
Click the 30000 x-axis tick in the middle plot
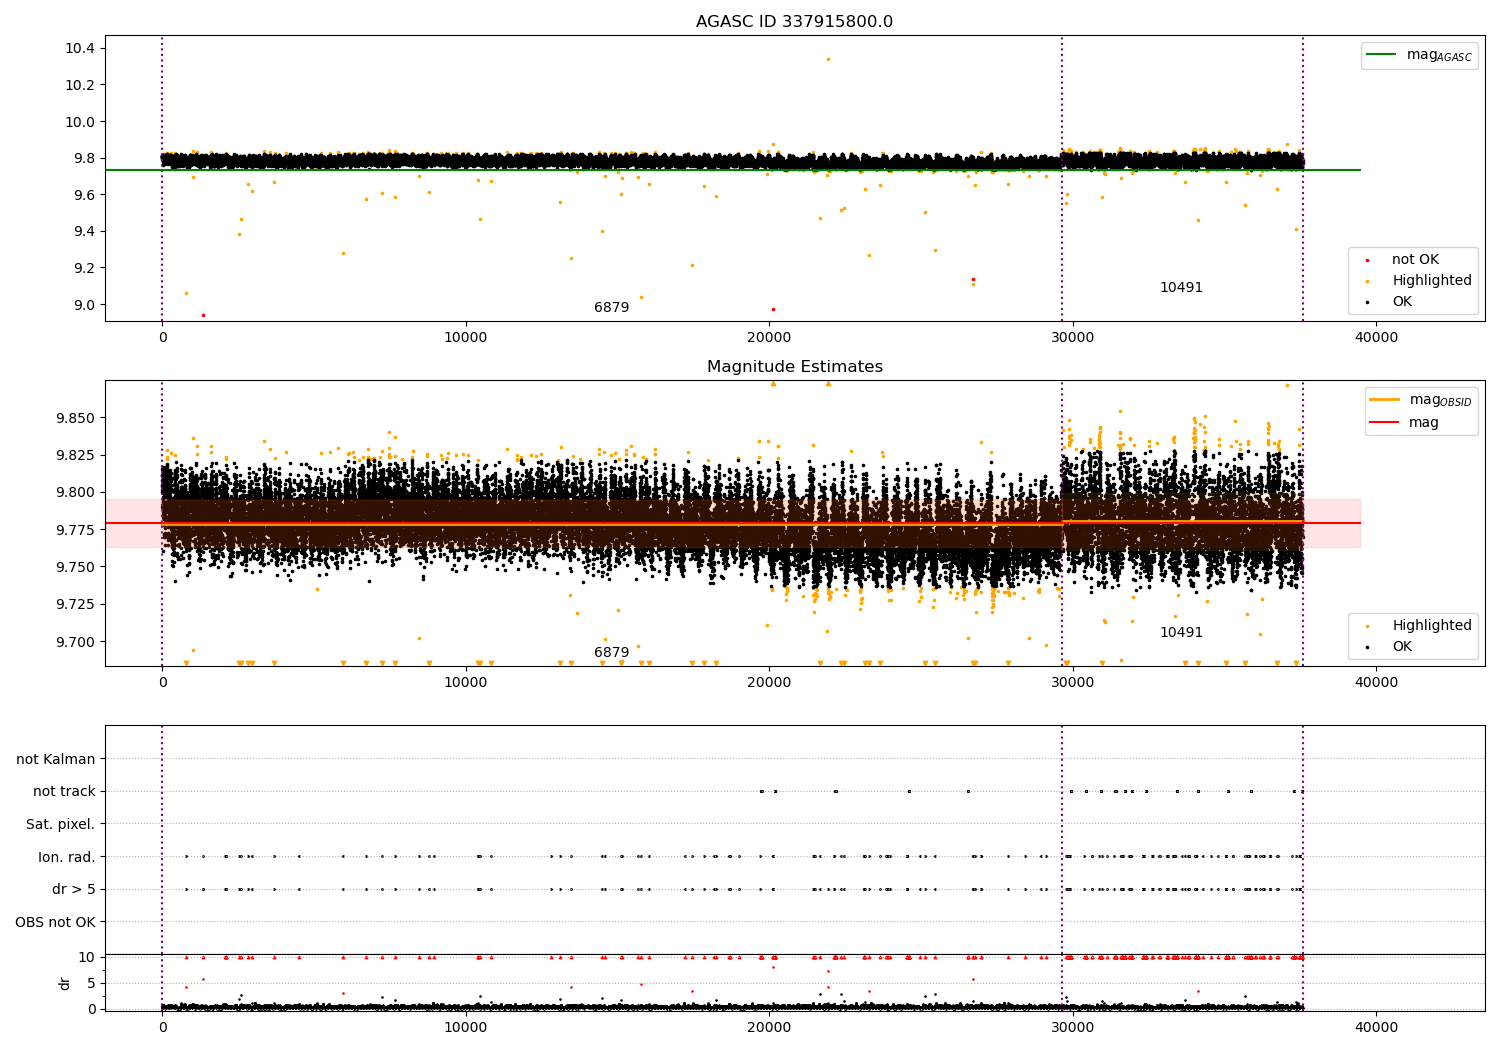click(1073, 682)
